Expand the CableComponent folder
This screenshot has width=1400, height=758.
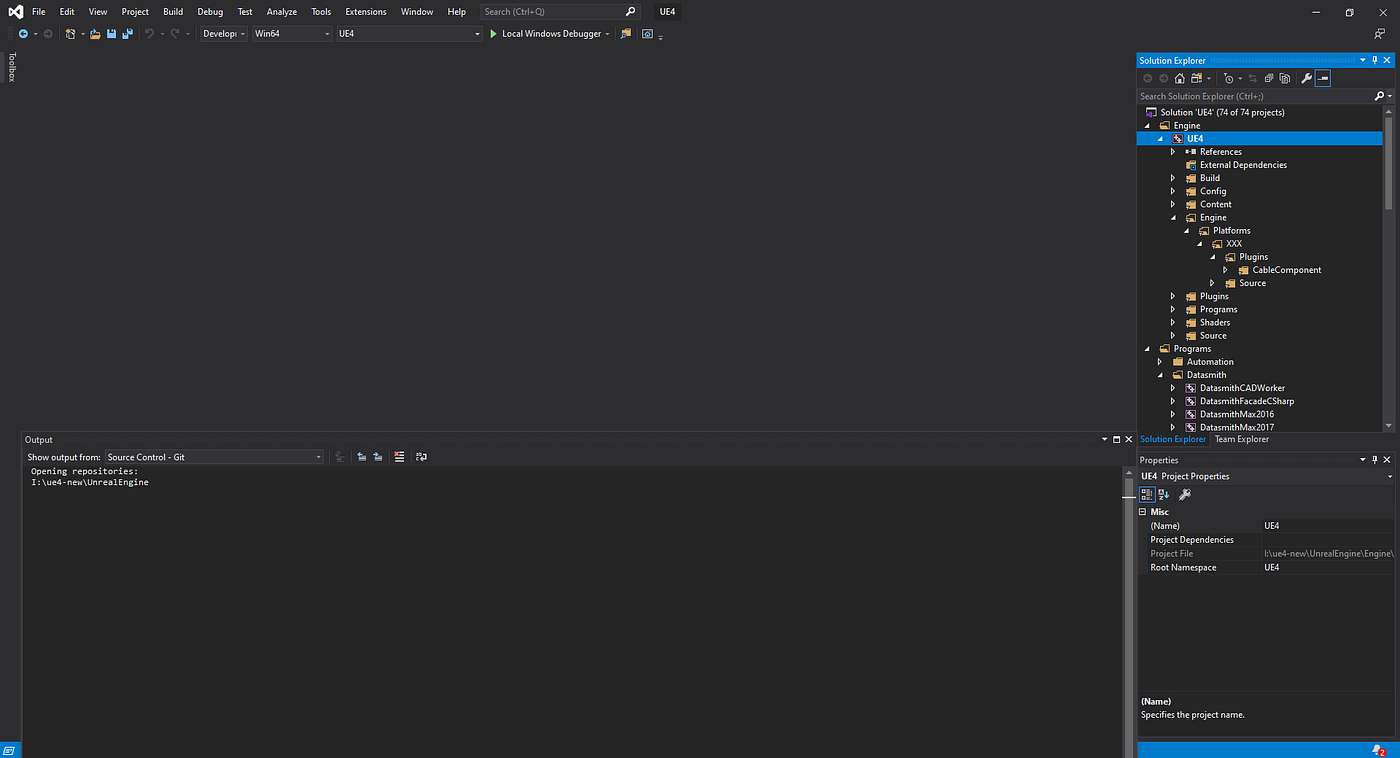1225,270
